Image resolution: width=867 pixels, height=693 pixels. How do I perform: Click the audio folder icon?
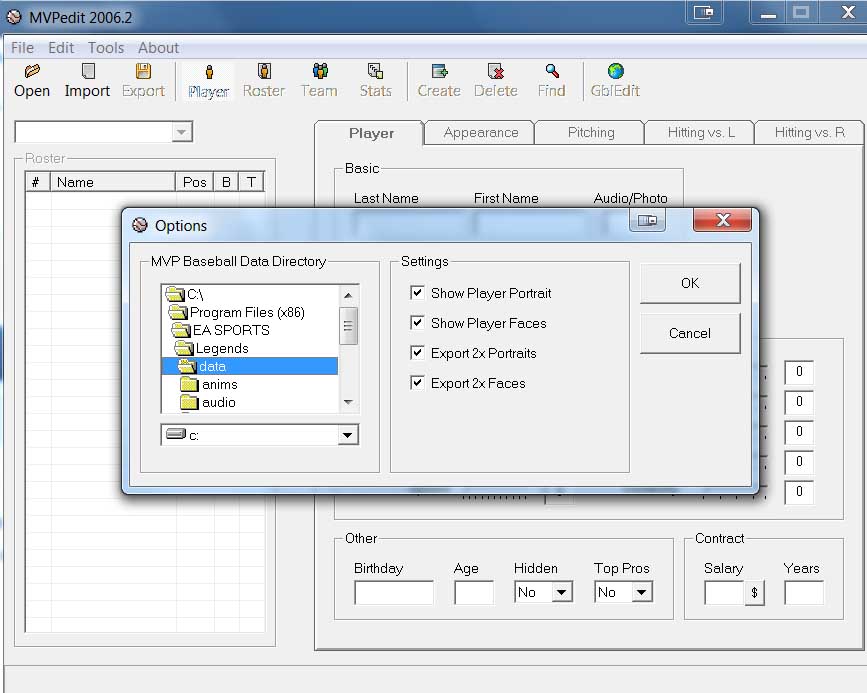click(189, 402)
